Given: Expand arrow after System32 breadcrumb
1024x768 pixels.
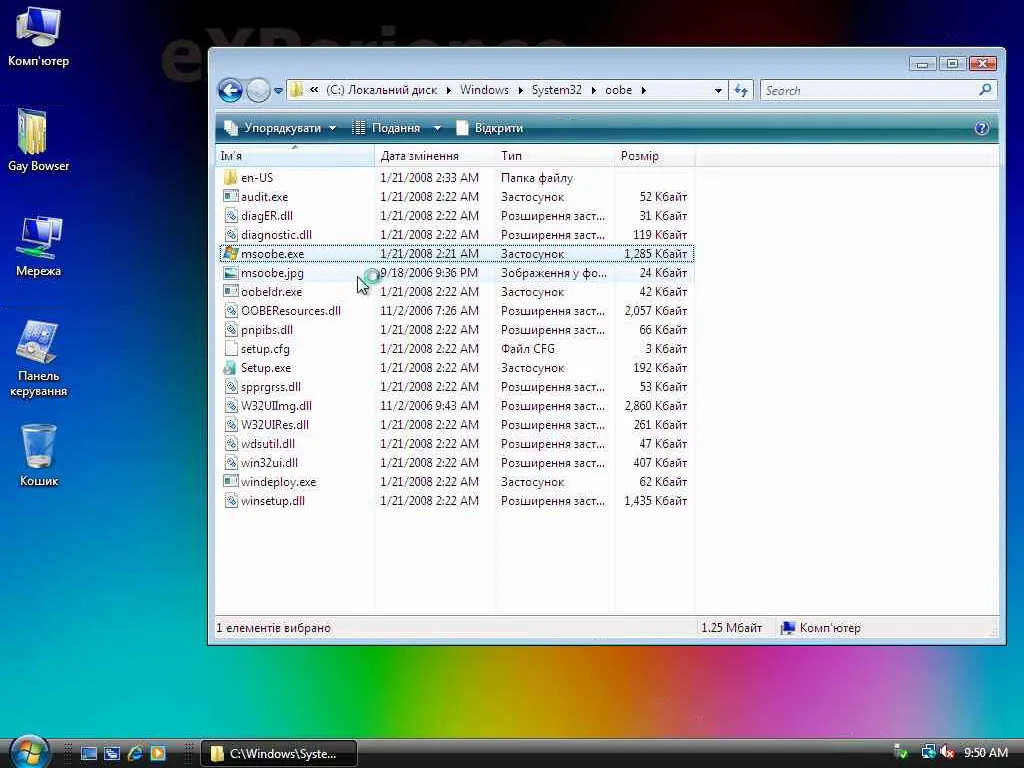Looking at the screenshot, I should pos(594,91).
